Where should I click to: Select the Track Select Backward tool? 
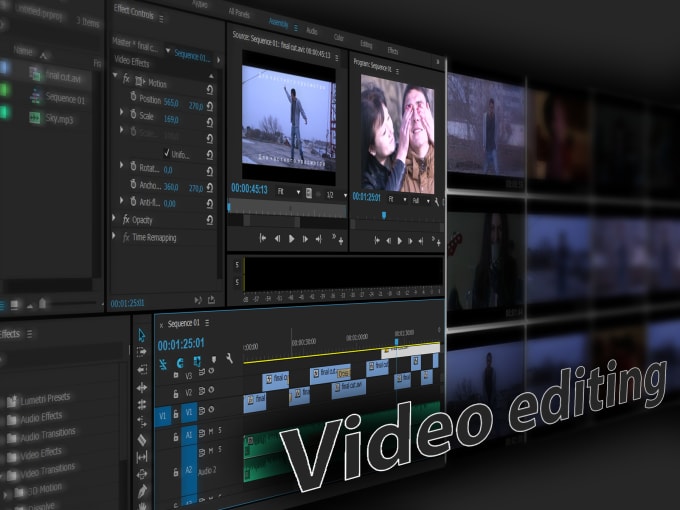point(142,369)
